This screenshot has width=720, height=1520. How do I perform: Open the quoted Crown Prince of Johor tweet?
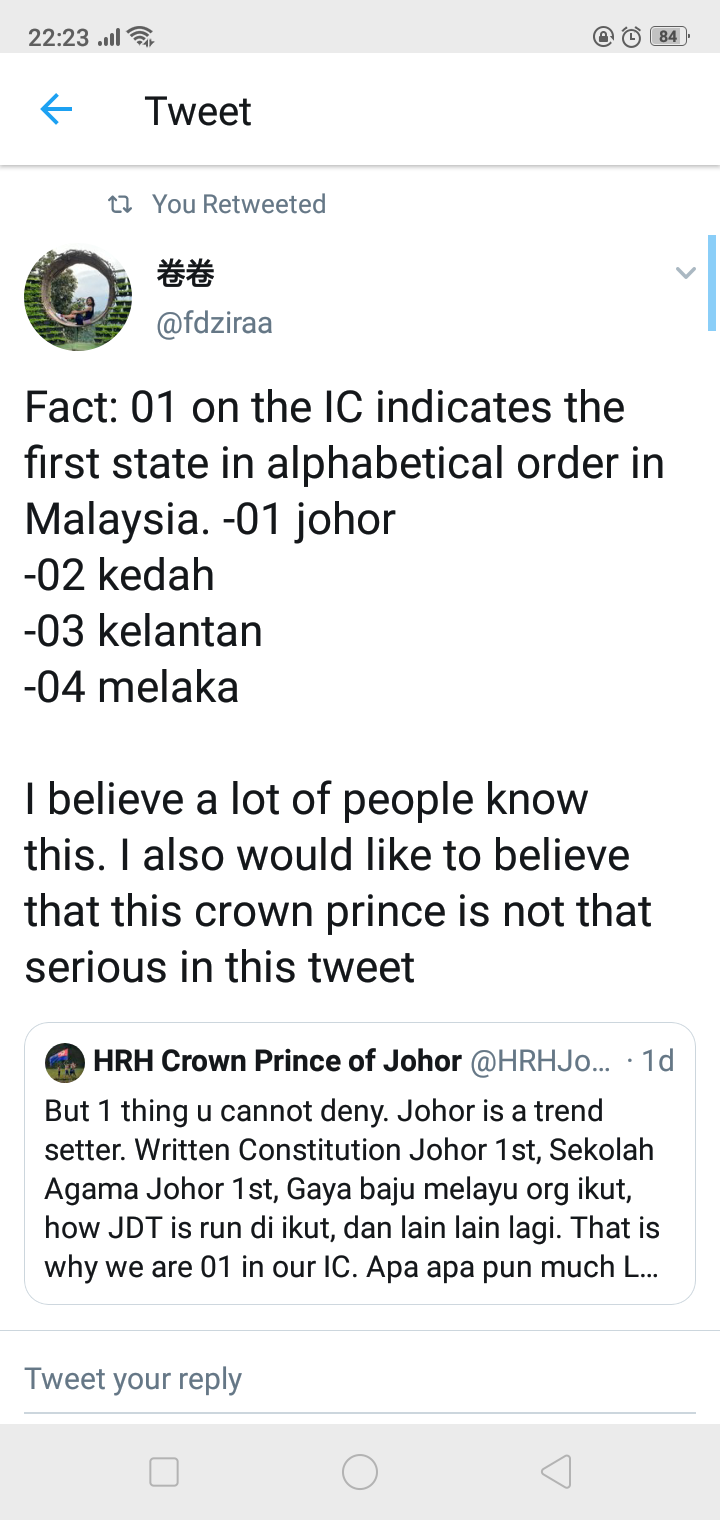click(x=360, y=1190)
